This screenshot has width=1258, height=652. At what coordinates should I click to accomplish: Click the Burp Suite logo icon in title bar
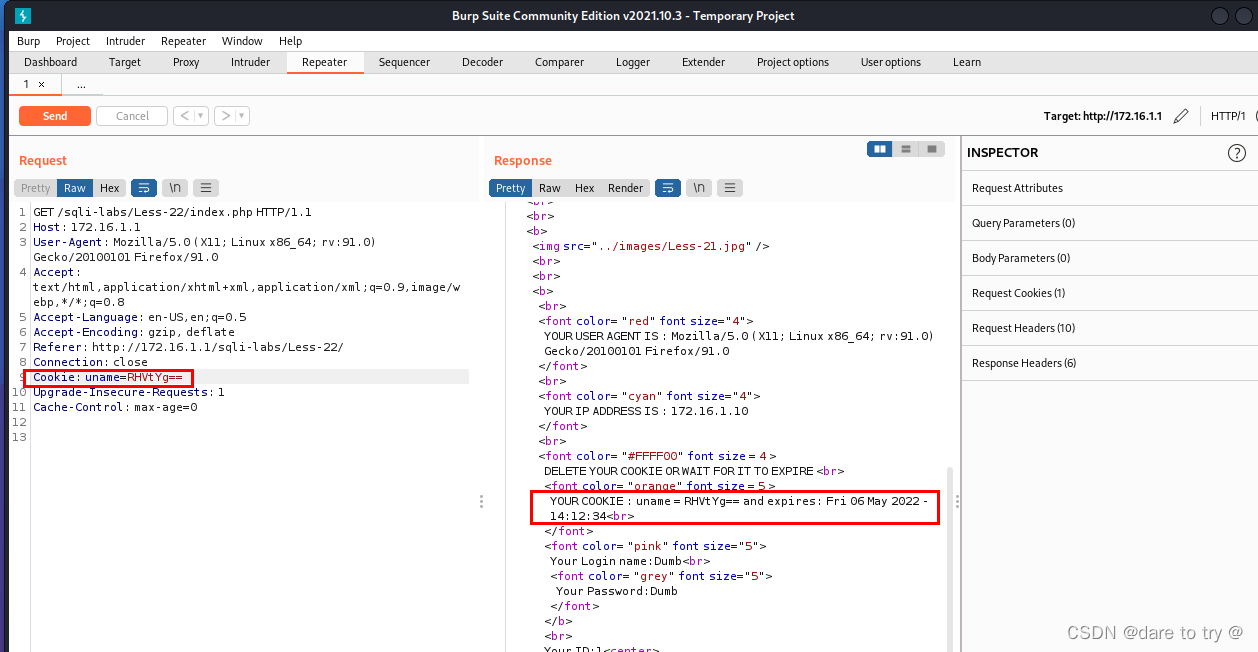point(23,15)
